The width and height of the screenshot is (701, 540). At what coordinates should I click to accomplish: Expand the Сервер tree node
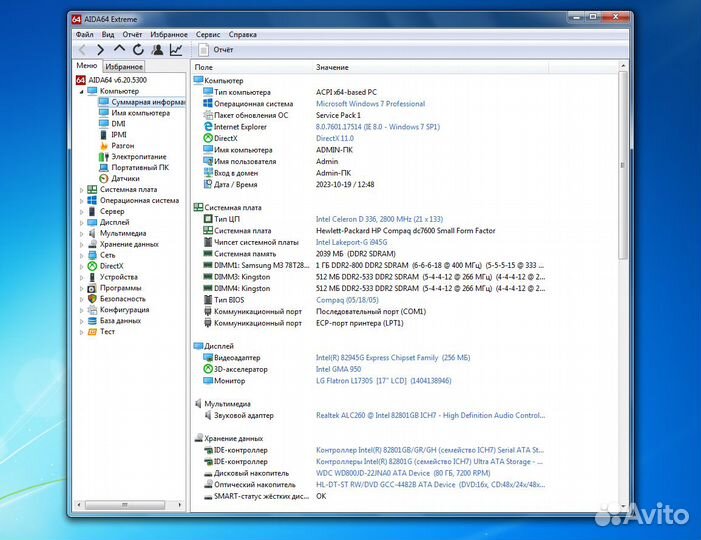(x=81, y=212)
